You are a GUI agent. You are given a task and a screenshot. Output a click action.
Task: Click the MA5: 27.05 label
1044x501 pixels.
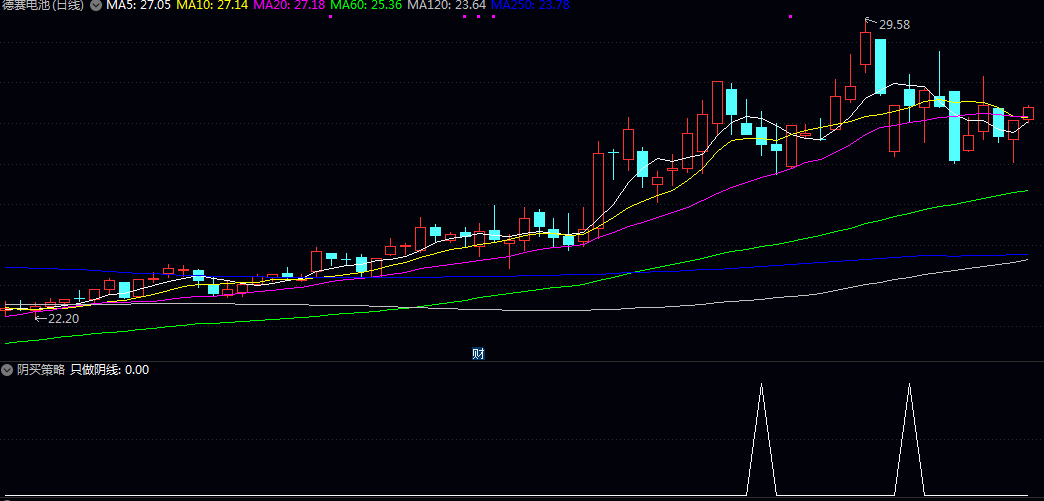138,5
